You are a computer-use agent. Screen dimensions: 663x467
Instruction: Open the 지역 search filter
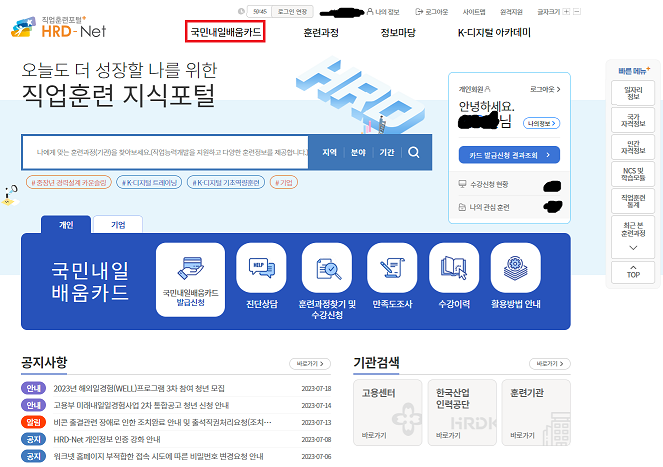tap(329, 152)
